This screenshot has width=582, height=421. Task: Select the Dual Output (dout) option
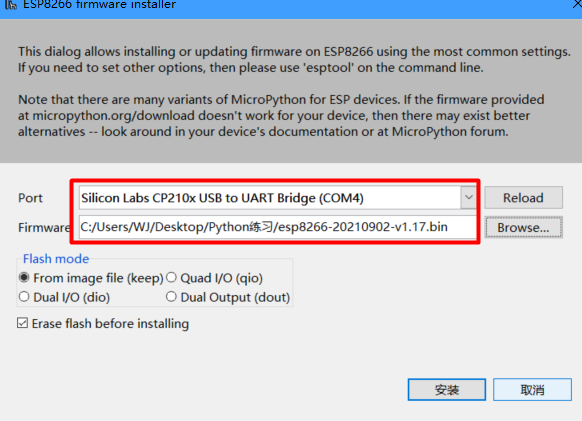pyautogui.click(x=228, y=297)
